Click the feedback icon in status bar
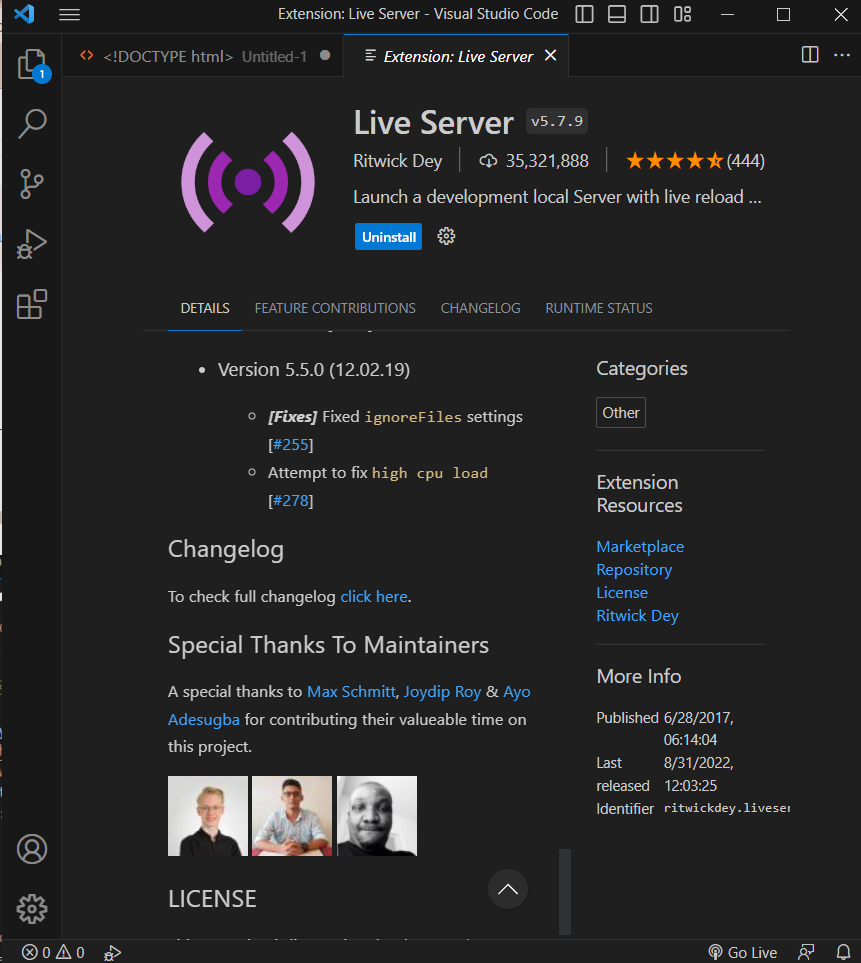The width and height of the screenshot is (861, 963). [806, 953]
